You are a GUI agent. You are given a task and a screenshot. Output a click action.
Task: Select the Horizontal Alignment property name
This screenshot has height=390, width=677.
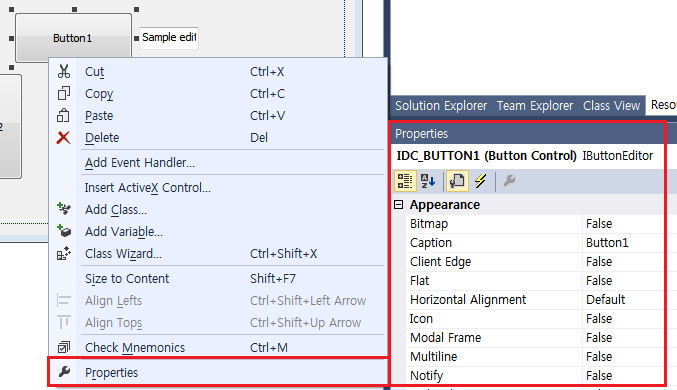tap(494, 299)
